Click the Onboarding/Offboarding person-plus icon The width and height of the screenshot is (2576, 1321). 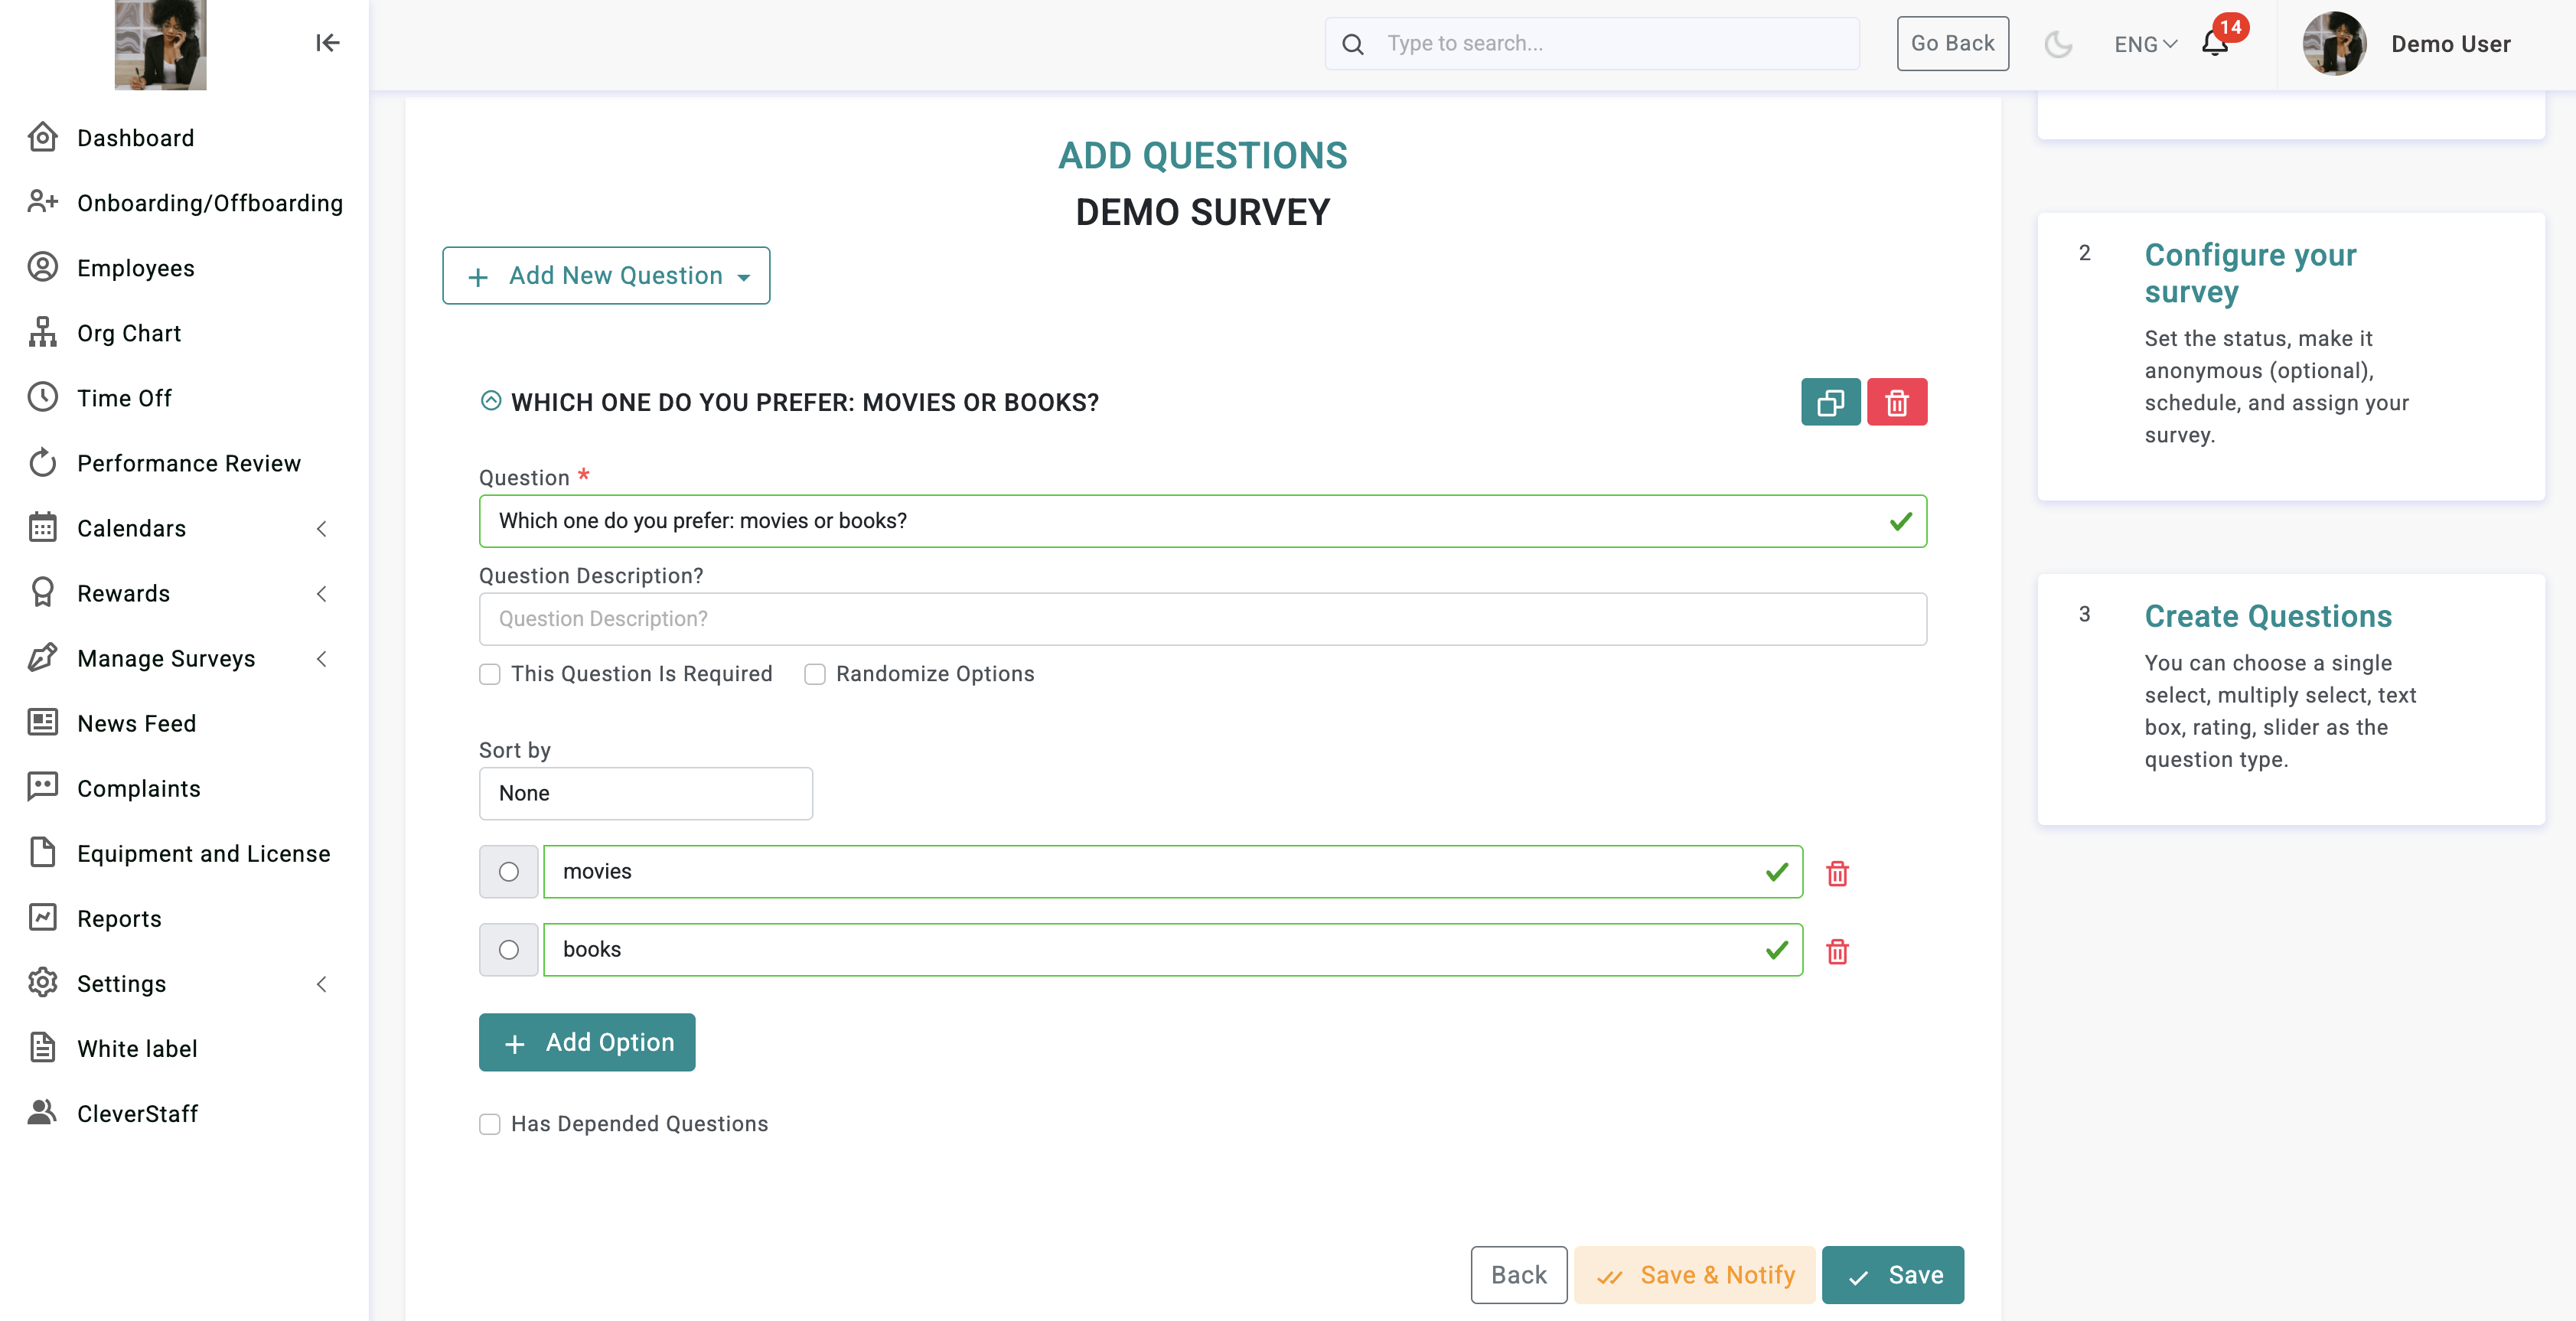(x=42, y=202)
